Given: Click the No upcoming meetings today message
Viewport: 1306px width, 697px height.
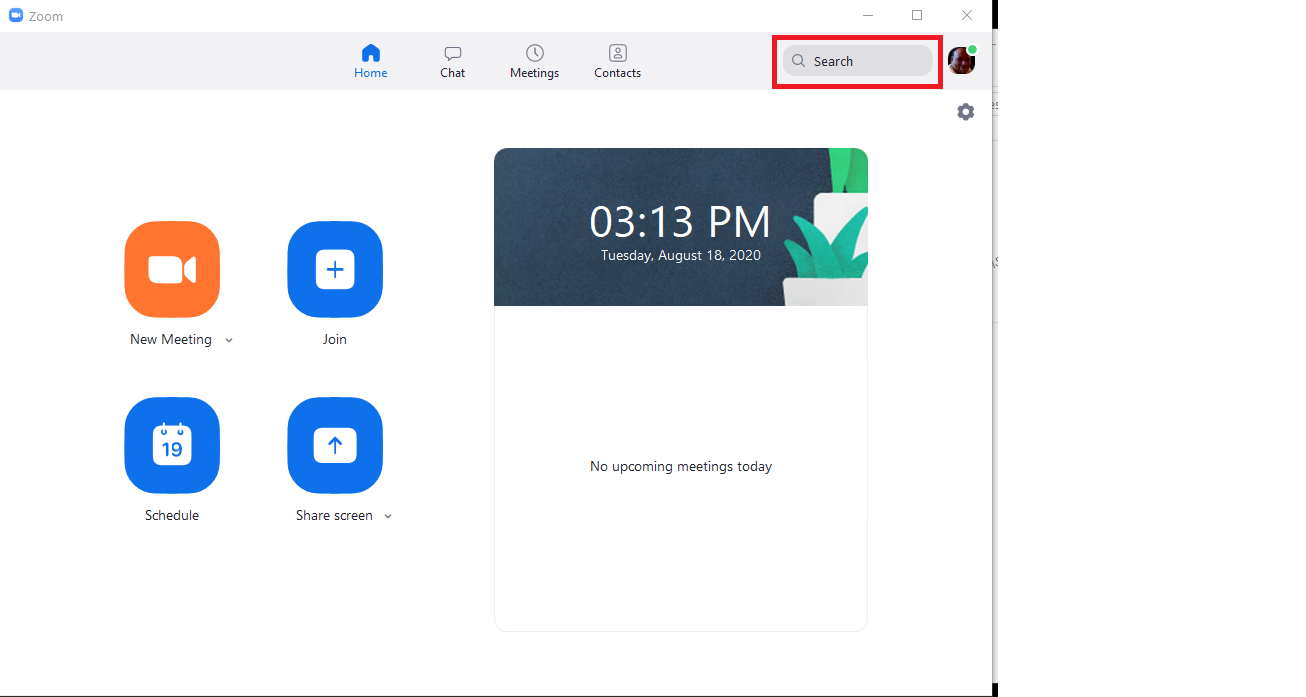Looking at the screenshot, I should tap(681, 466).
